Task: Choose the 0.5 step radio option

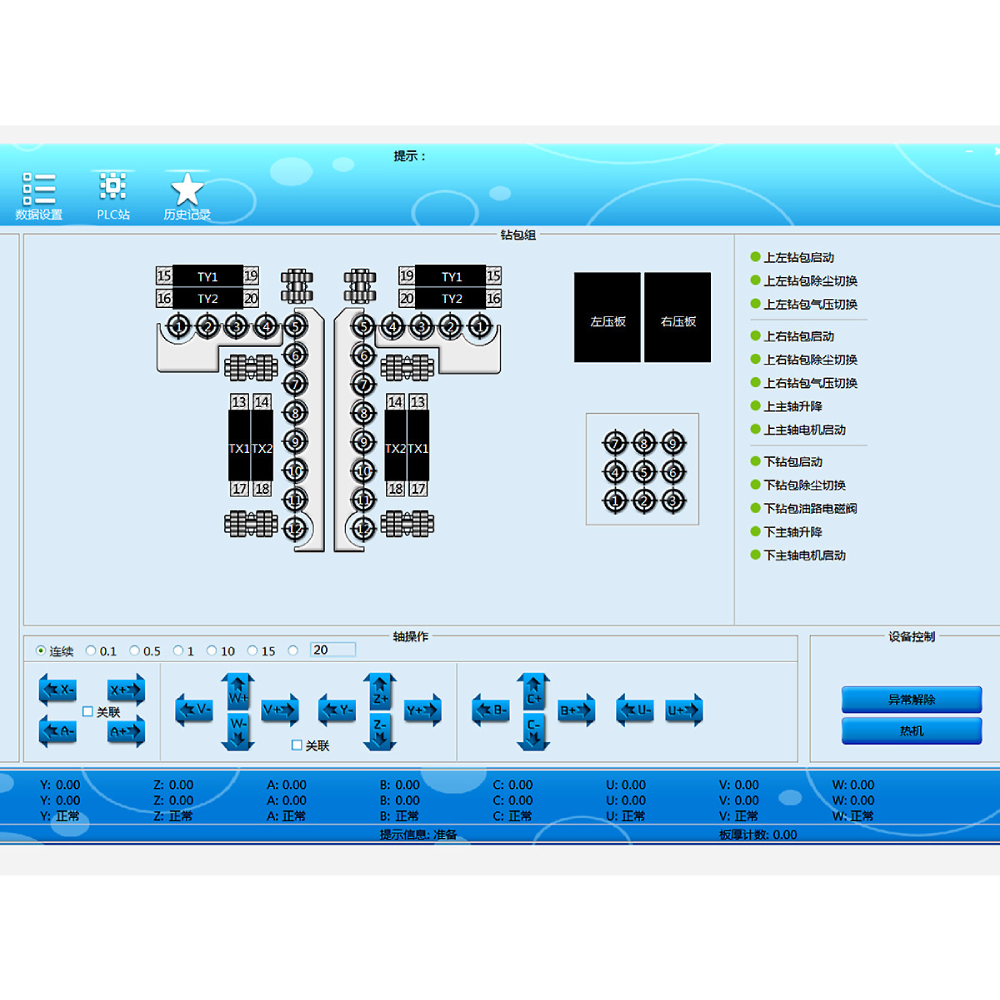Action: coord(135,651)
